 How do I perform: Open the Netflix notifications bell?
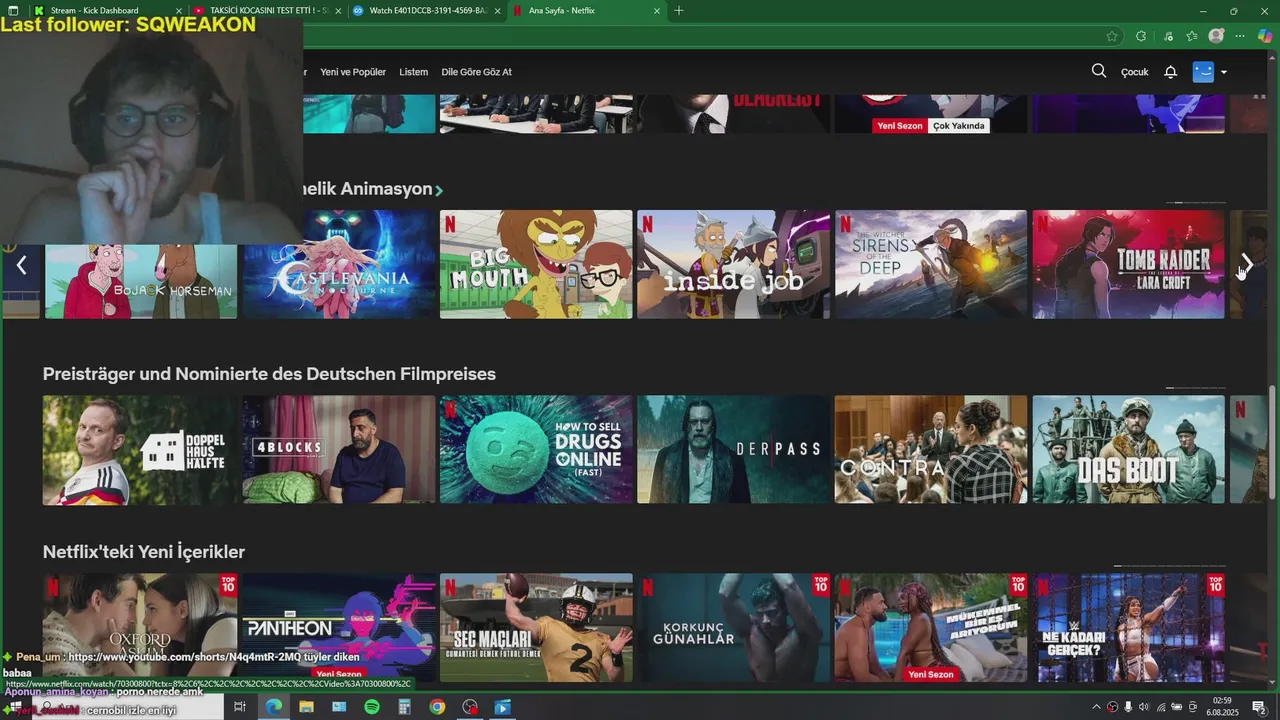click(x=1170, y=72)
